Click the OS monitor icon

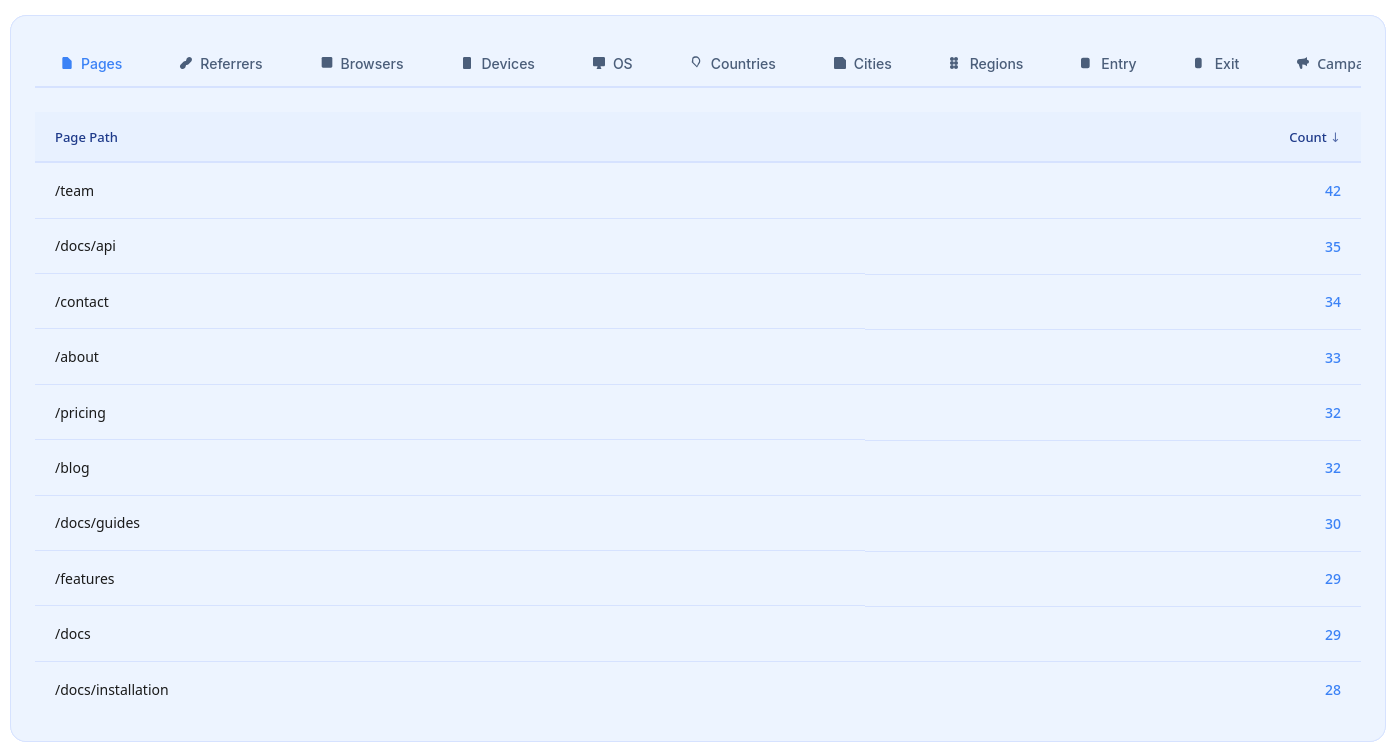[x=598, y=62]
